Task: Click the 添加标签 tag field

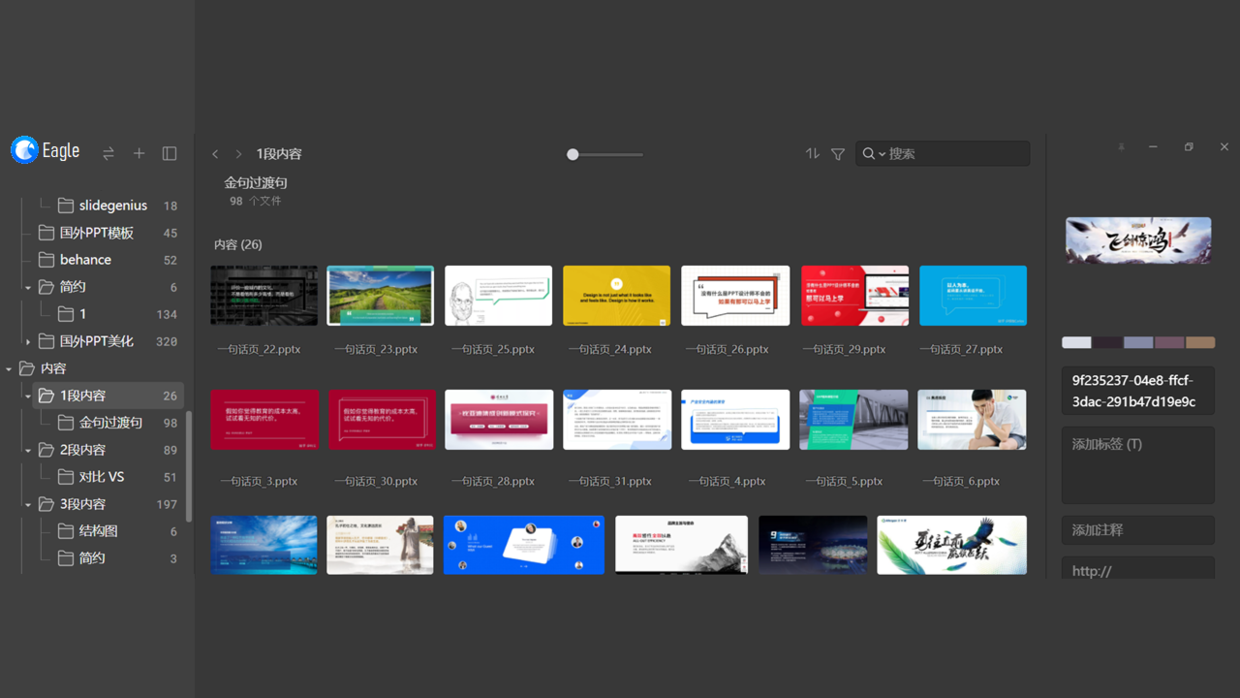Action: point(1137,465)
